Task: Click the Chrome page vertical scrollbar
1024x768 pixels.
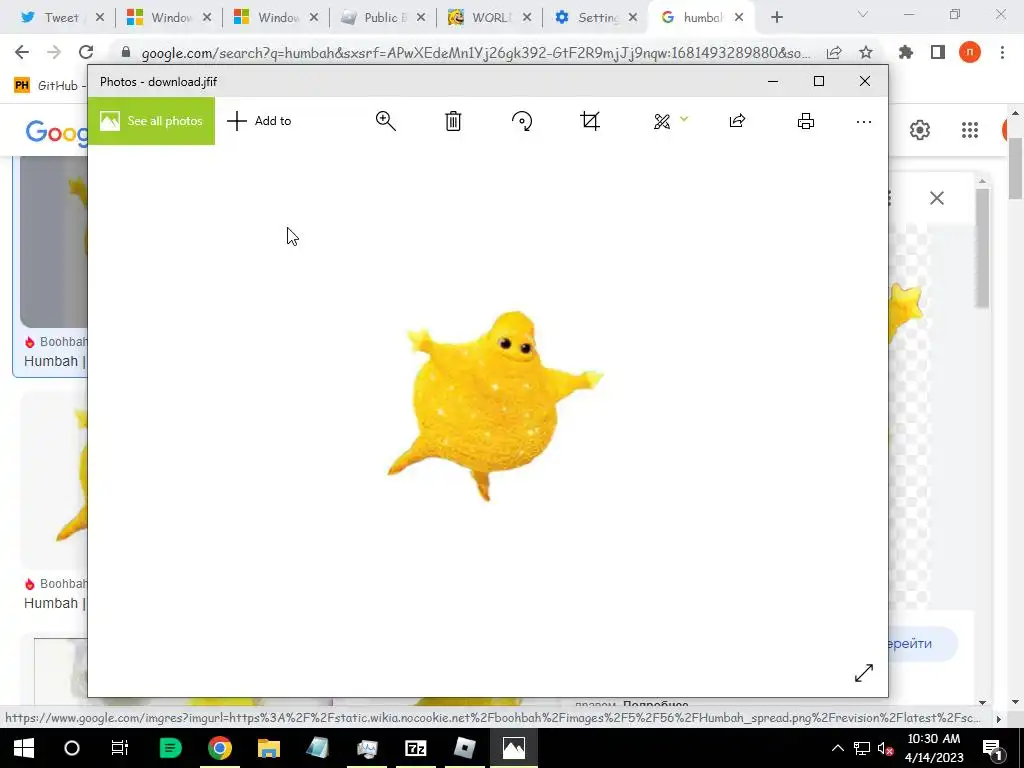Action: point(1016,168)
